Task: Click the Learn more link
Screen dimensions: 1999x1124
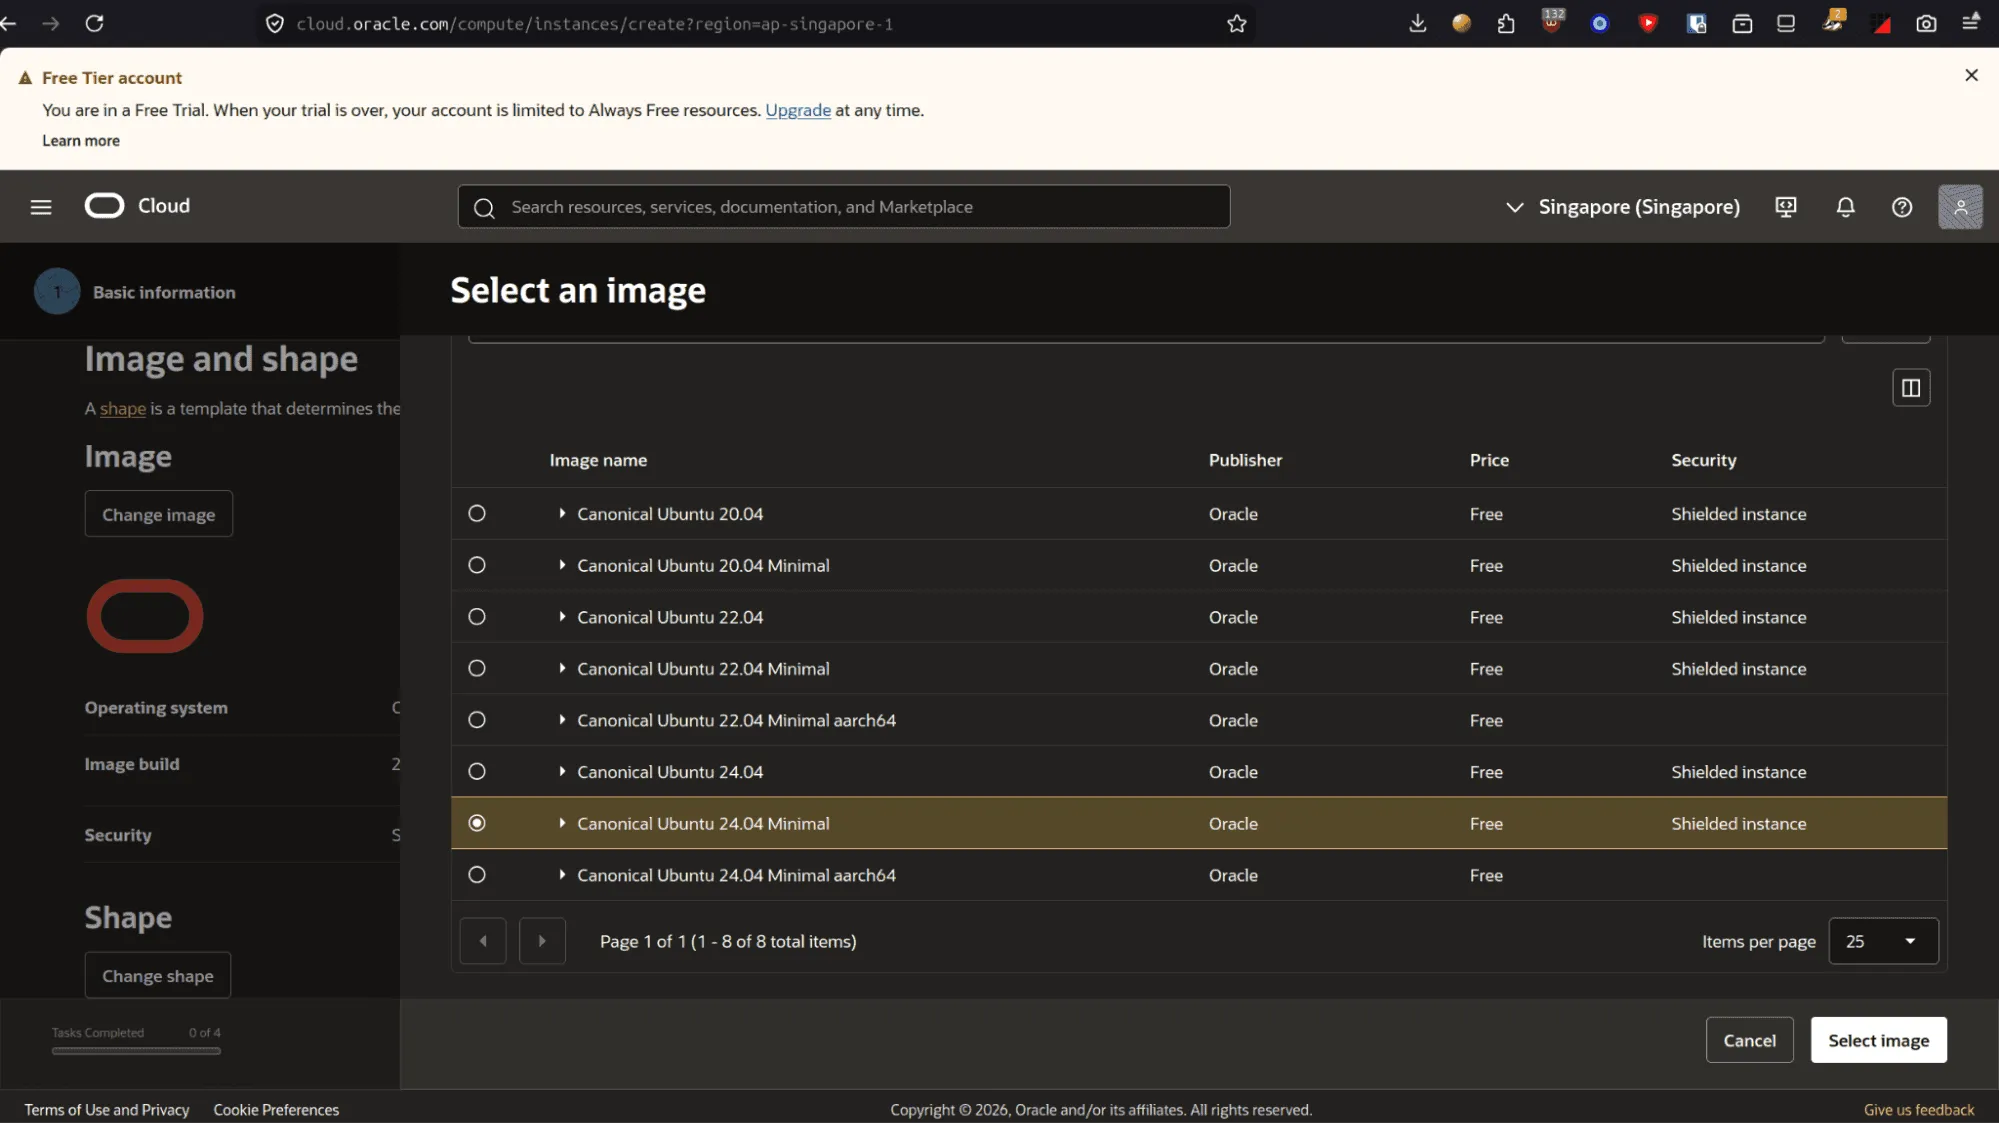Action: pos(81,141)
